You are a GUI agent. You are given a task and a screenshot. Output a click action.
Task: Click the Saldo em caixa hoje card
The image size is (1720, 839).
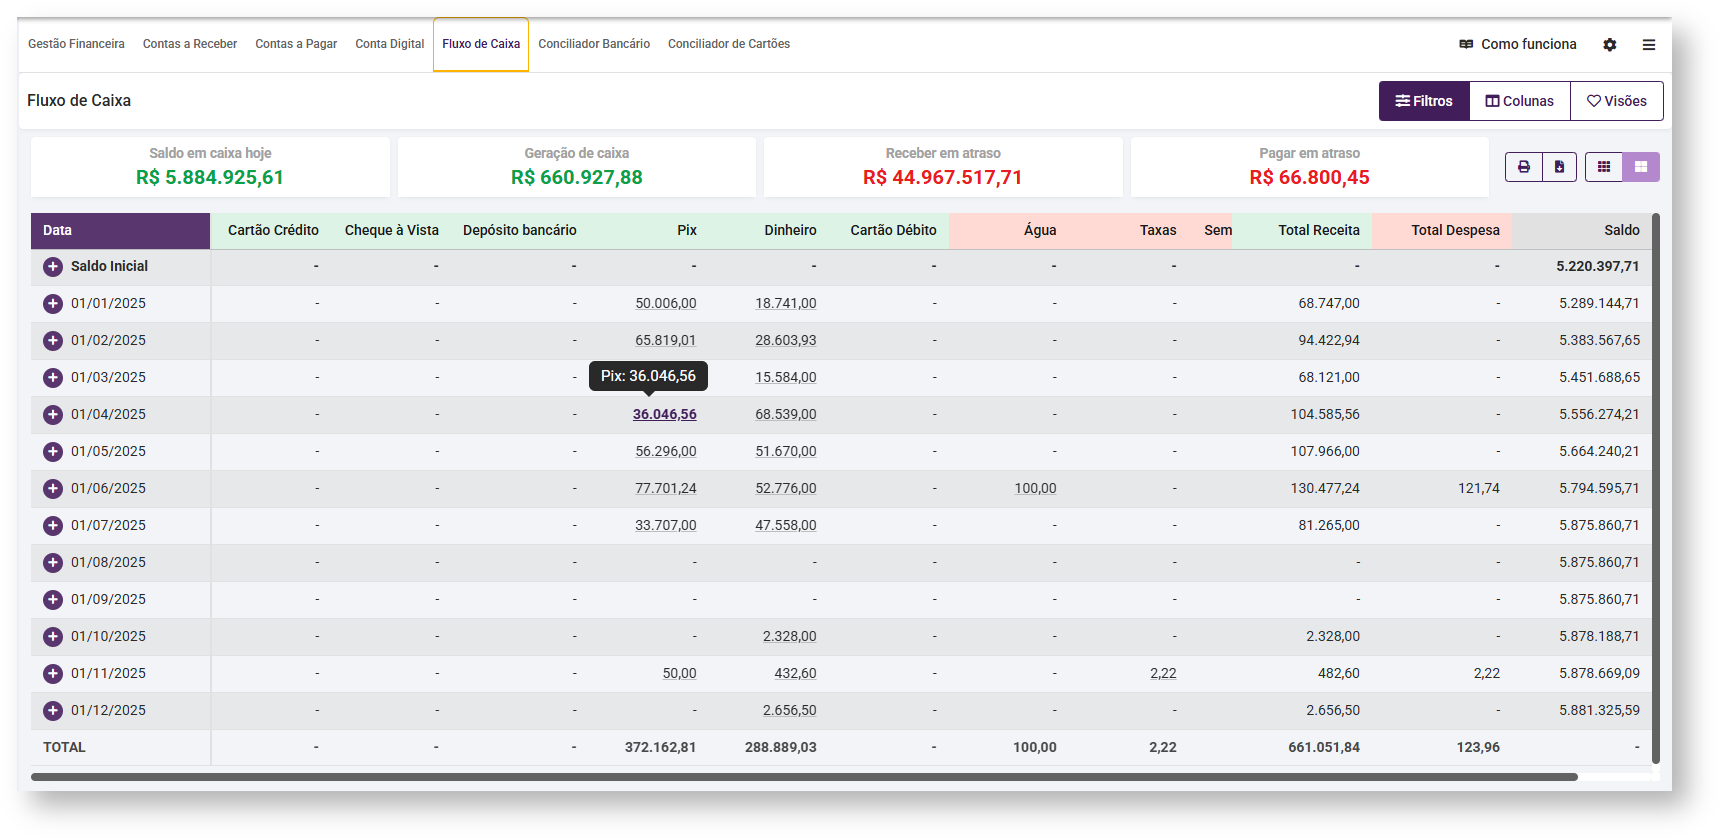(x=210, y=167)
